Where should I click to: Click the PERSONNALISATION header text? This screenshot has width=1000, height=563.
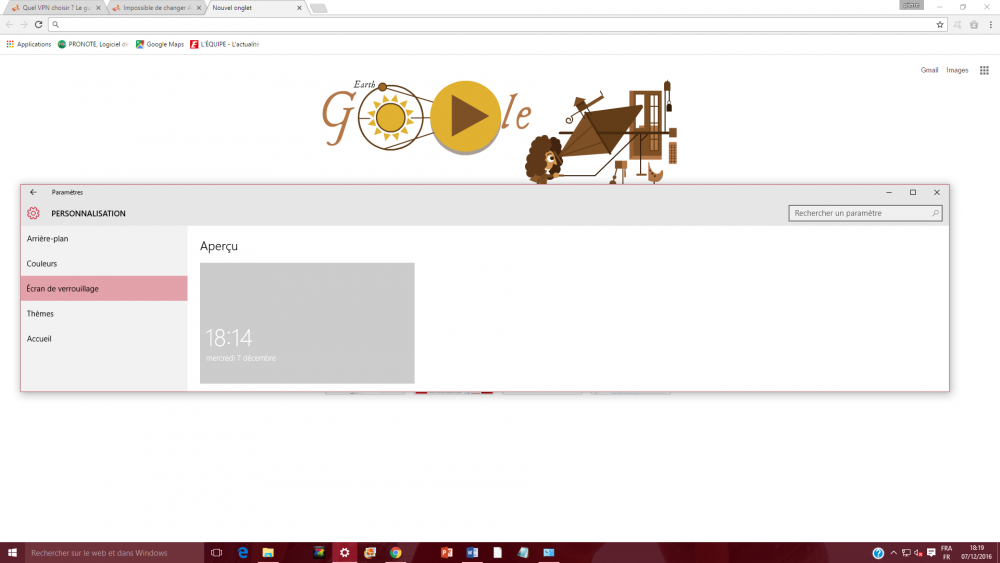pyautogui.click(x=88, y=214)
